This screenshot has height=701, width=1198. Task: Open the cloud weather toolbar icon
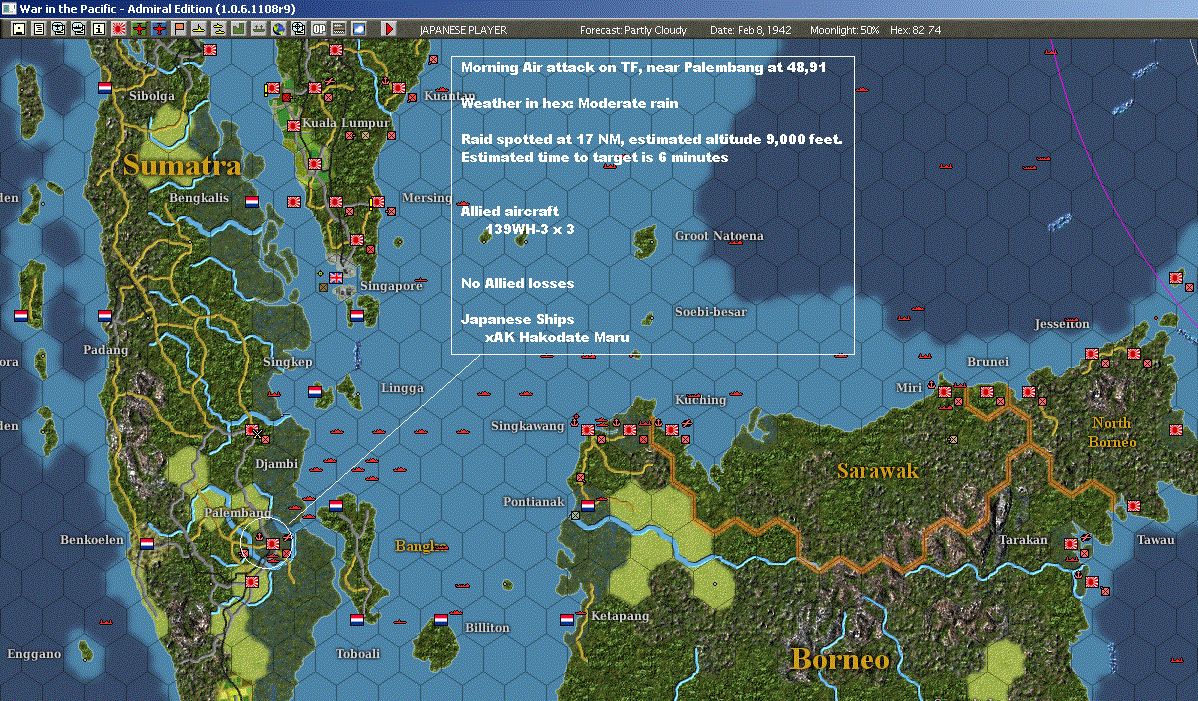pyautogui.click(x=358, y=29)
